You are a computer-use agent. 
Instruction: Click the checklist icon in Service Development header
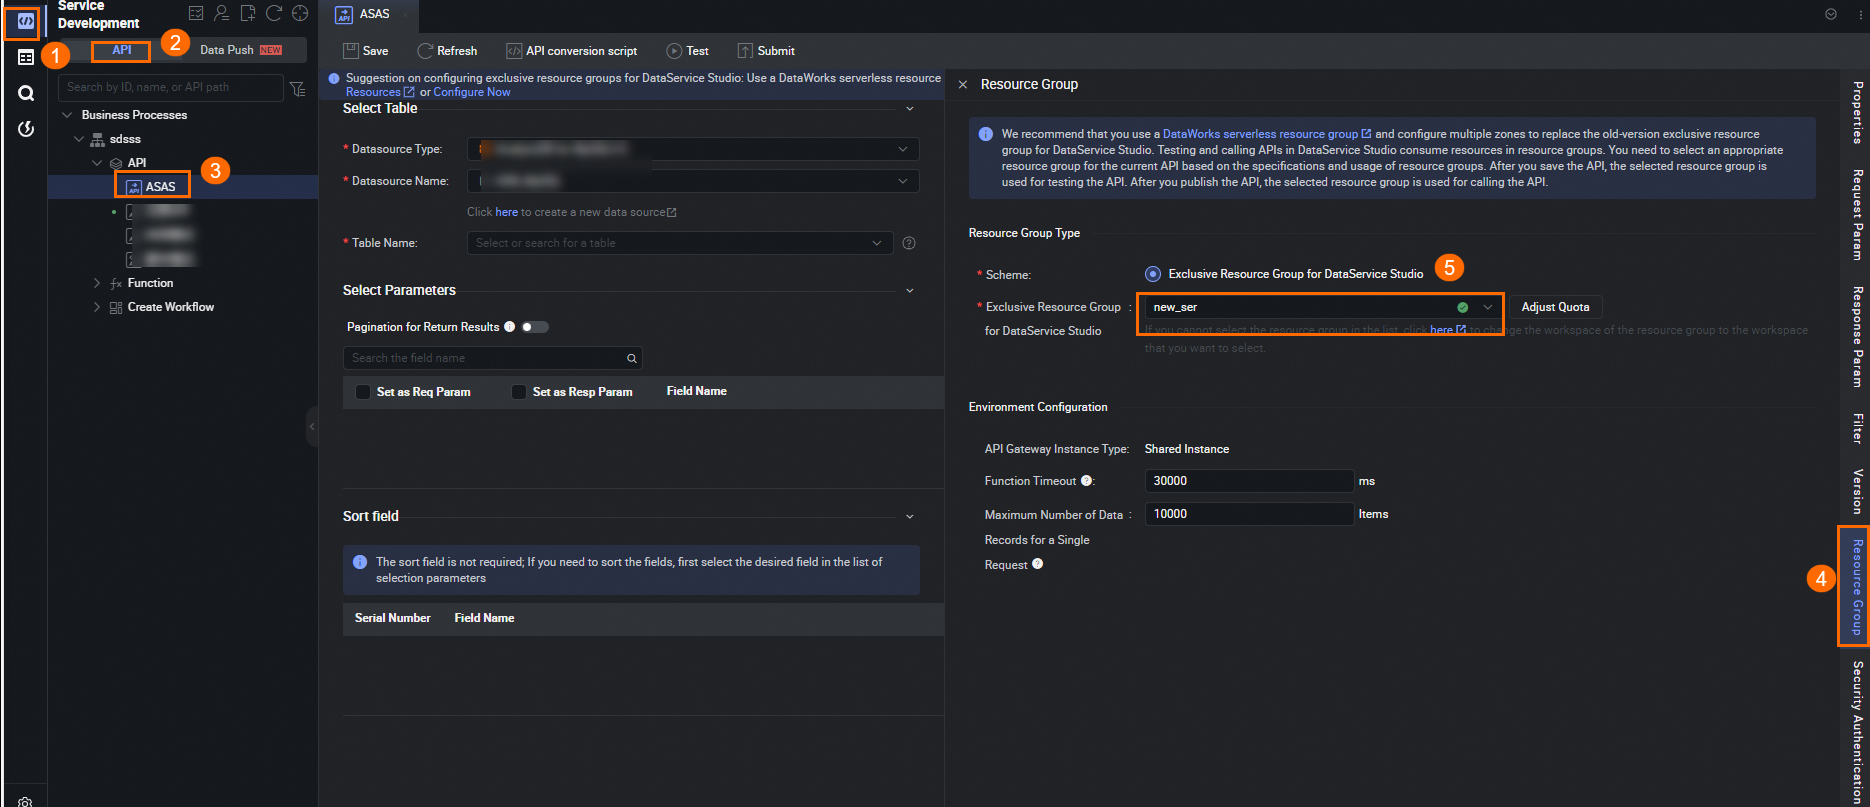[x=196, y=13]
